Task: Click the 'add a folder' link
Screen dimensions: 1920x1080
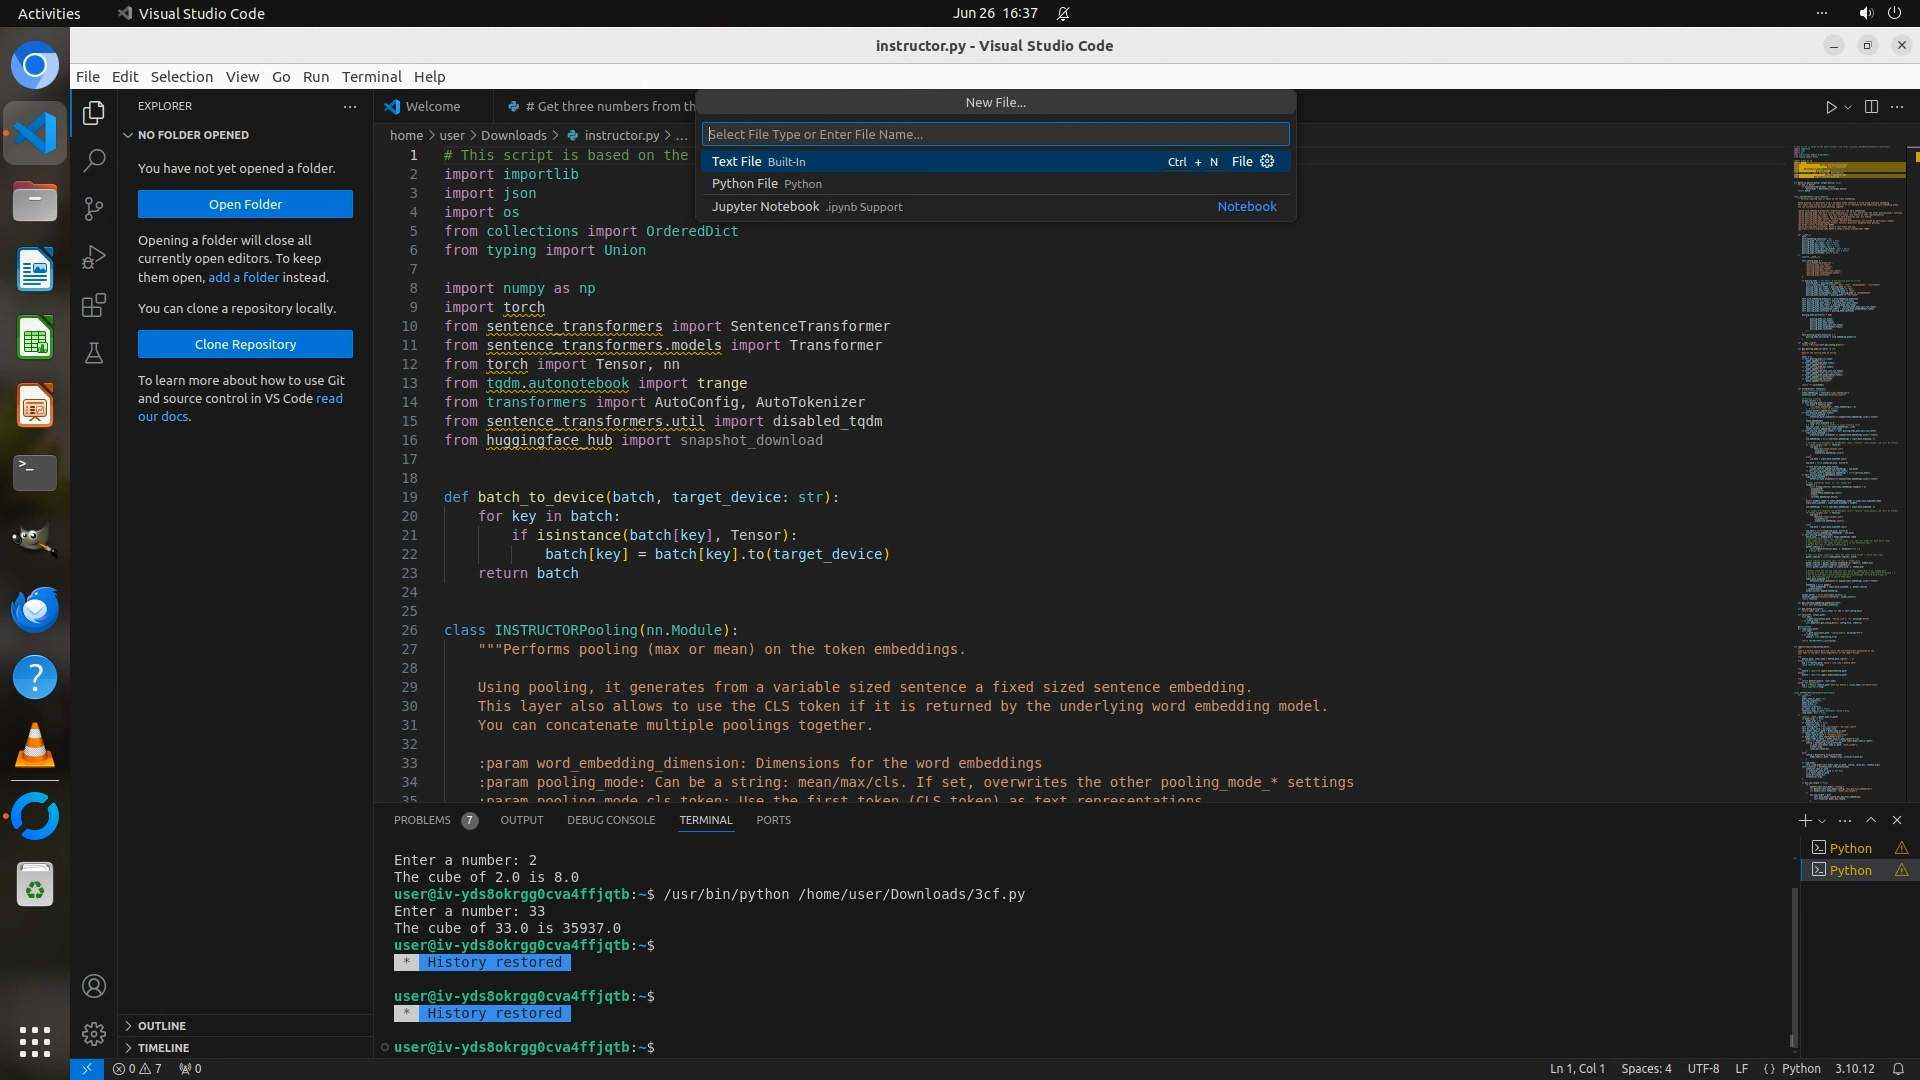Action: (243, 277)
